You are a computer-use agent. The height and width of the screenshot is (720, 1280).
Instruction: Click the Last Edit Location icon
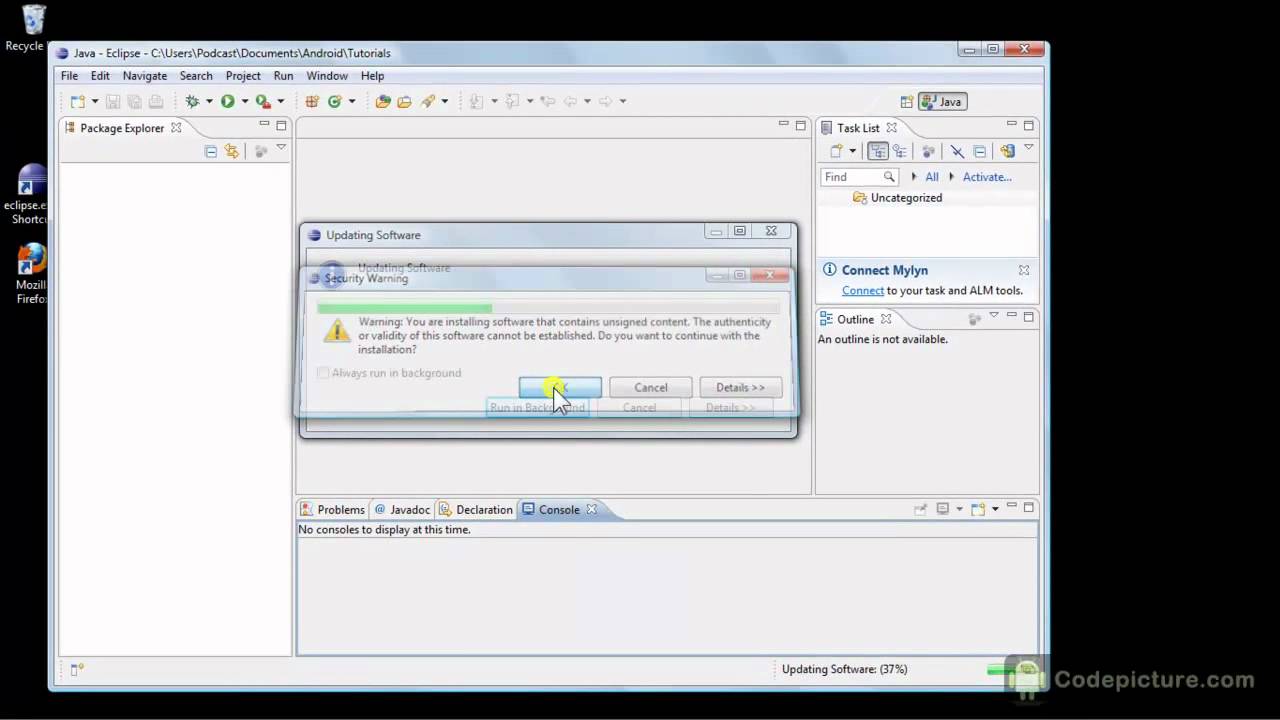click(547, 101)
